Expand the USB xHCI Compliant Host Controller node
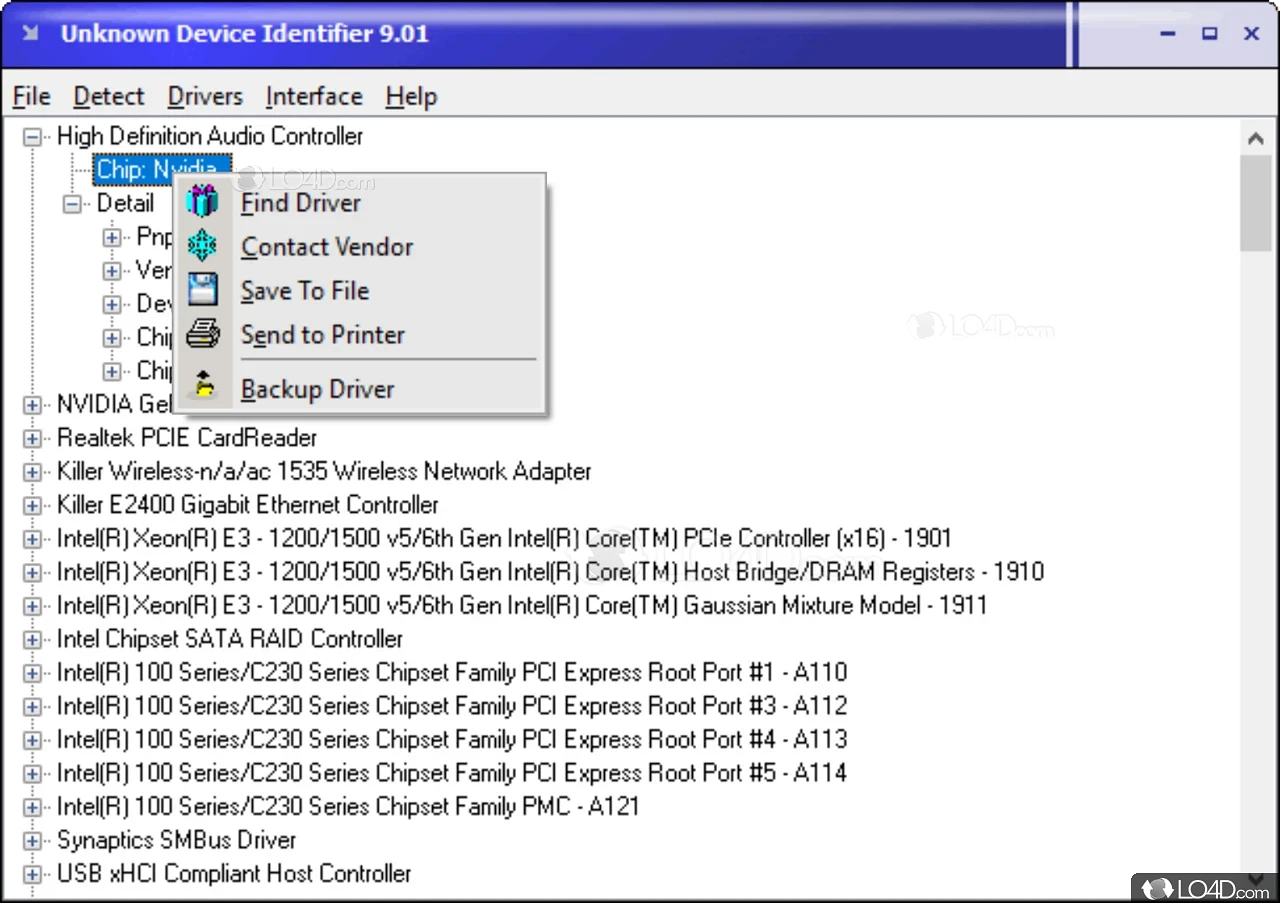This screenshot has width=1280, height=903. pyautogui.click(x=32, y=874)
